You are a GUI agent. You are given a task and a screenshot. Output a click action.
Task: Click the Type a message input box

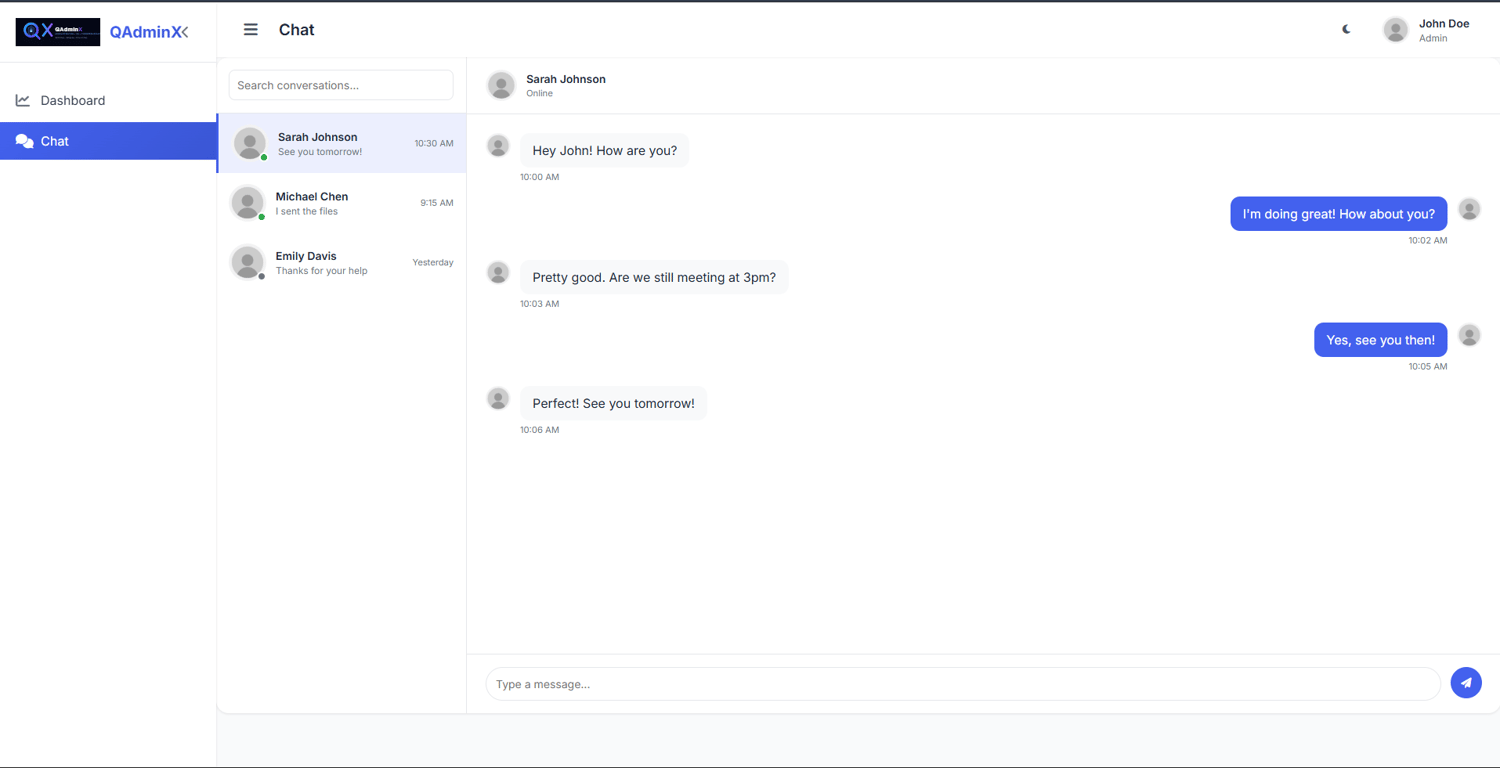coord(963,684)
